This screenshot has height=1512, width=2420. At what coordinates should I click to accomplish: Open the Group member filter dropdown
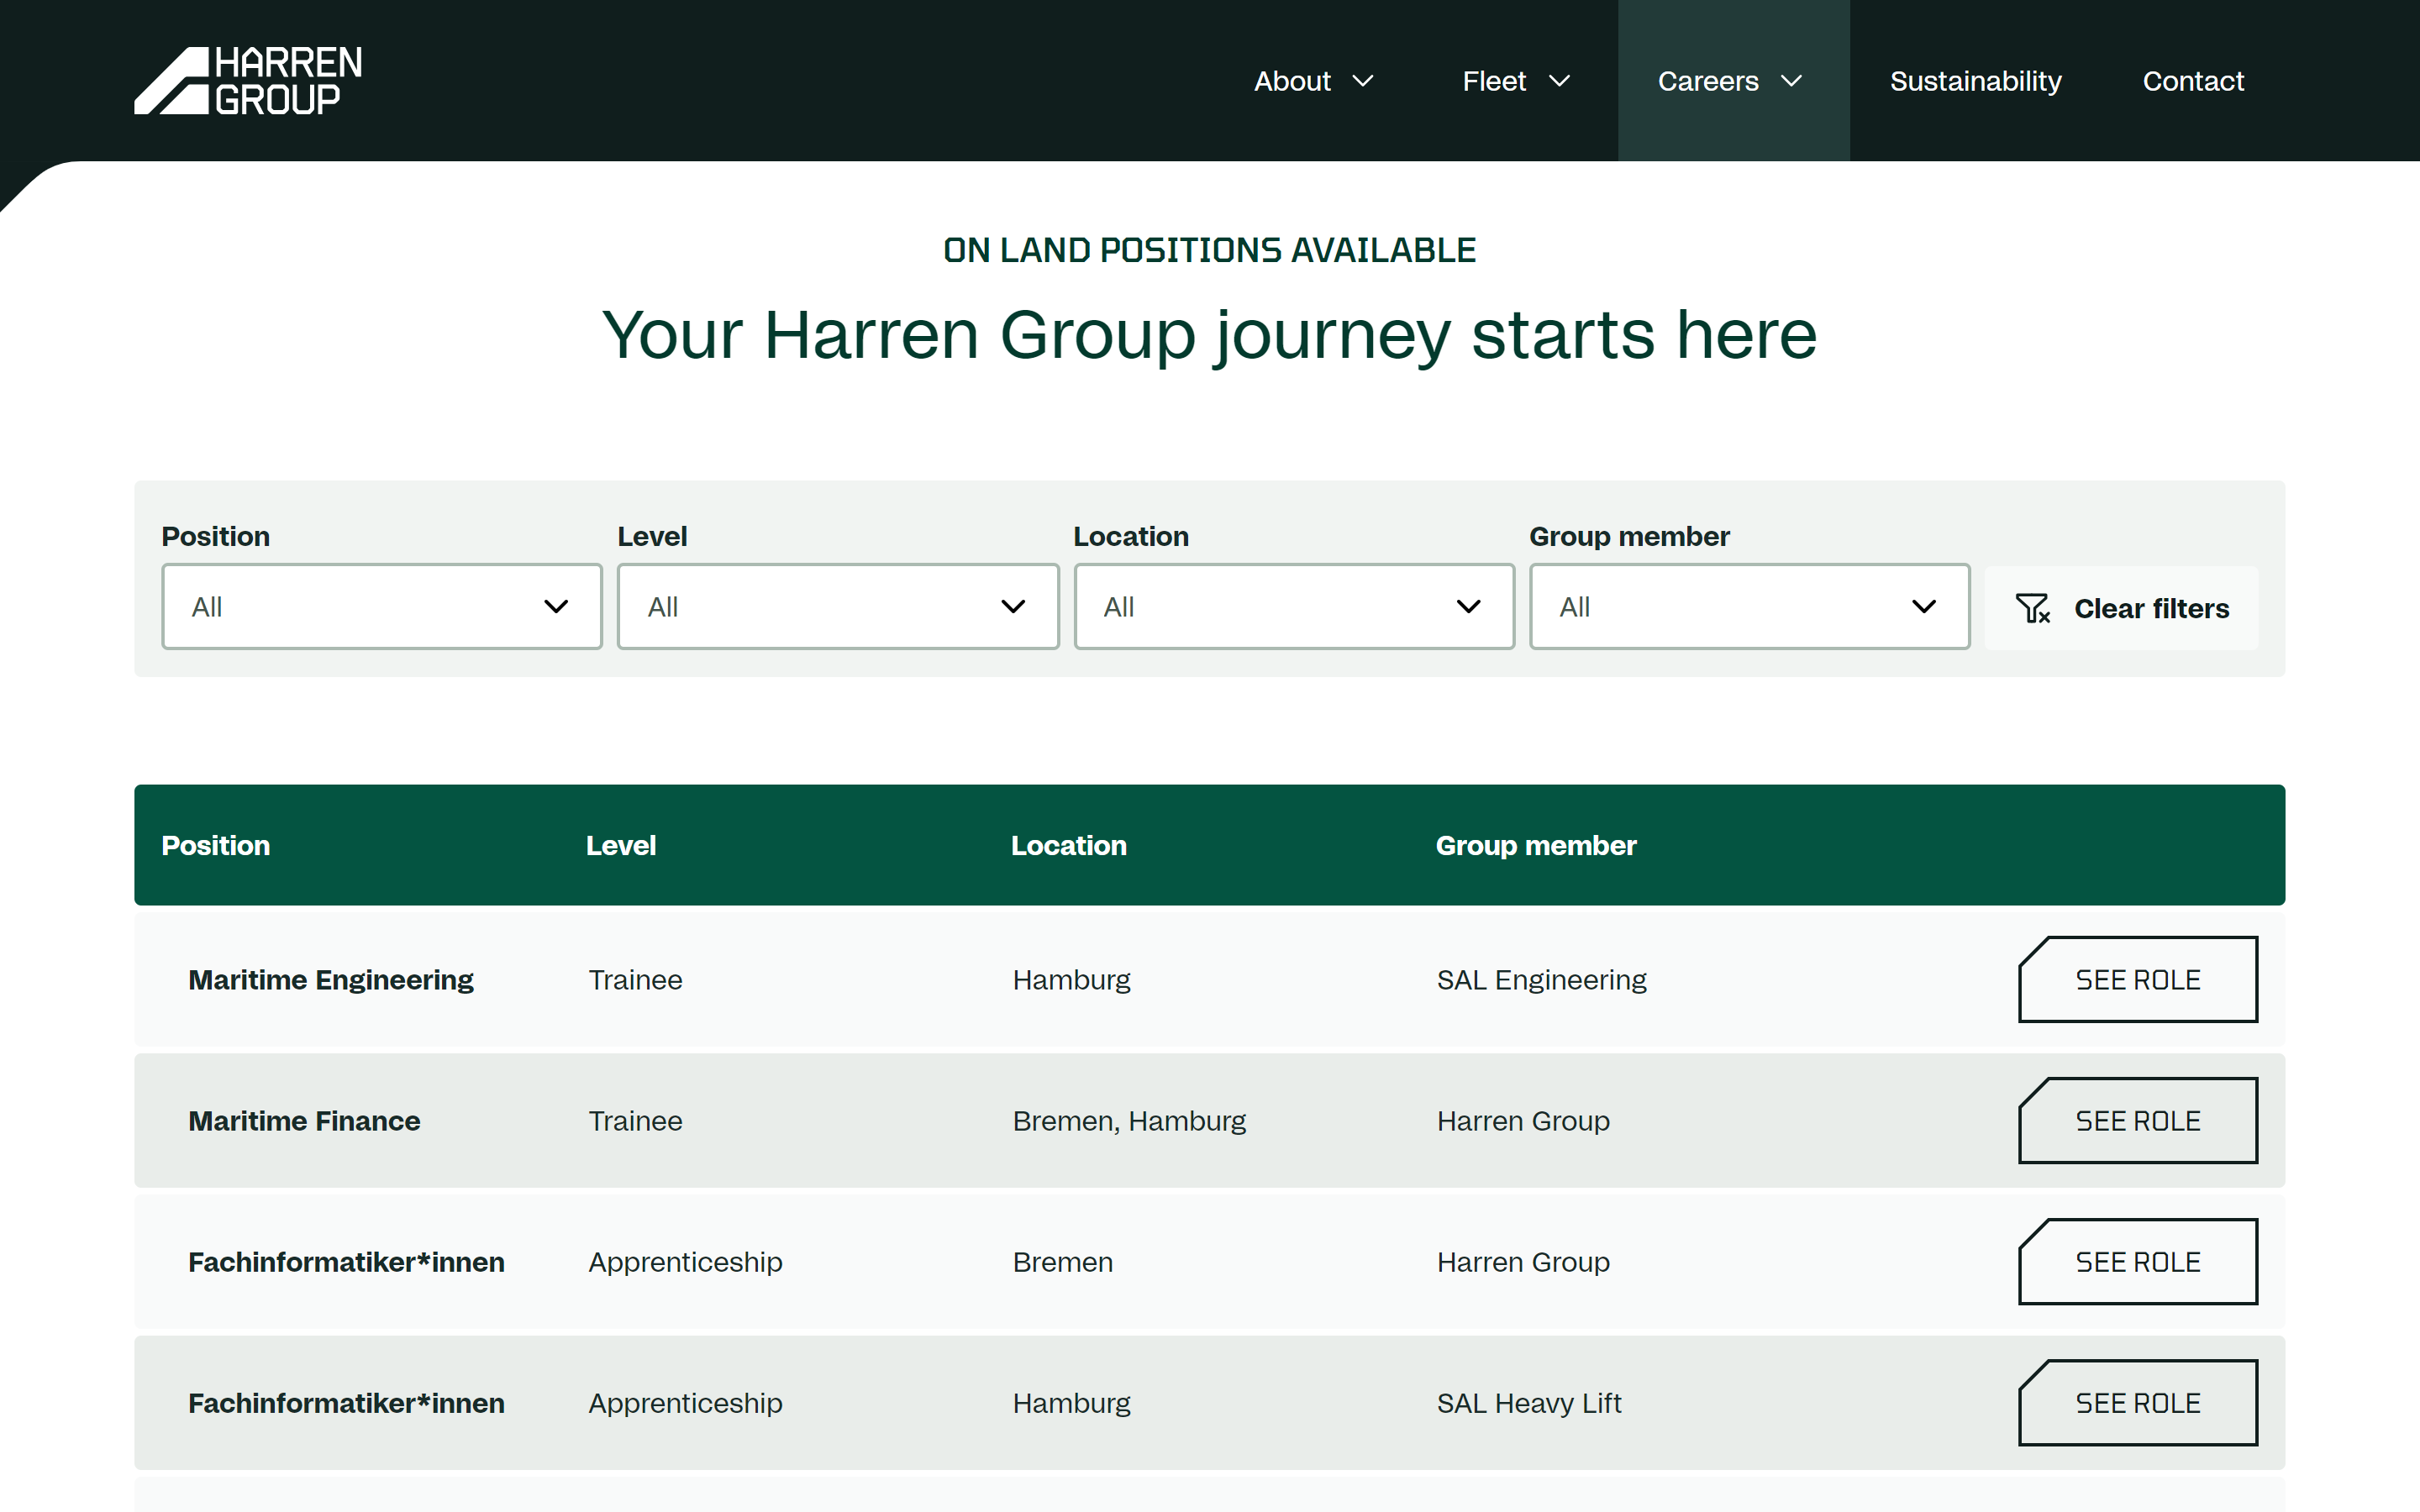(x=1749, y=606)
